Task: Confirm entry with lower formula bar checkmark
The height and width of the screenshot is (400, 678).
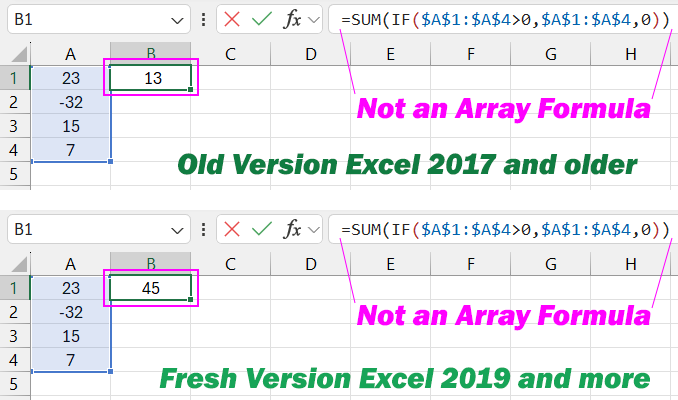Action: [262, 230]
